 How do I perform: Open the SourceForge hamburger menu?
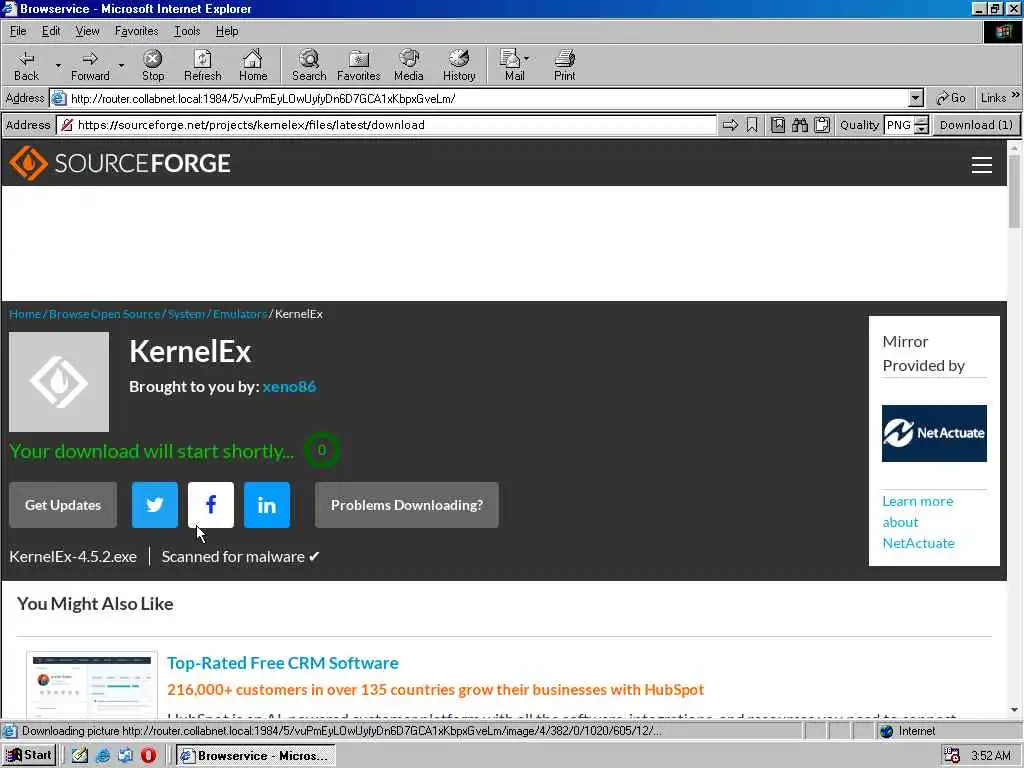tap(982, 165)
